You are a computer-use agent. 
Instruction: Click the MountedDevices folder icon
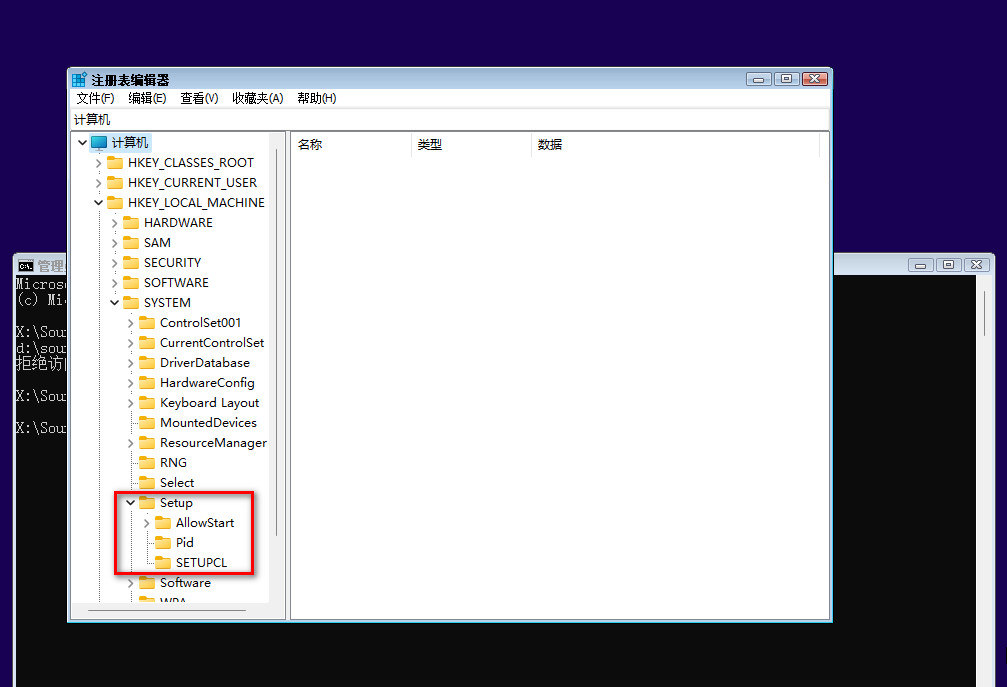147,422
